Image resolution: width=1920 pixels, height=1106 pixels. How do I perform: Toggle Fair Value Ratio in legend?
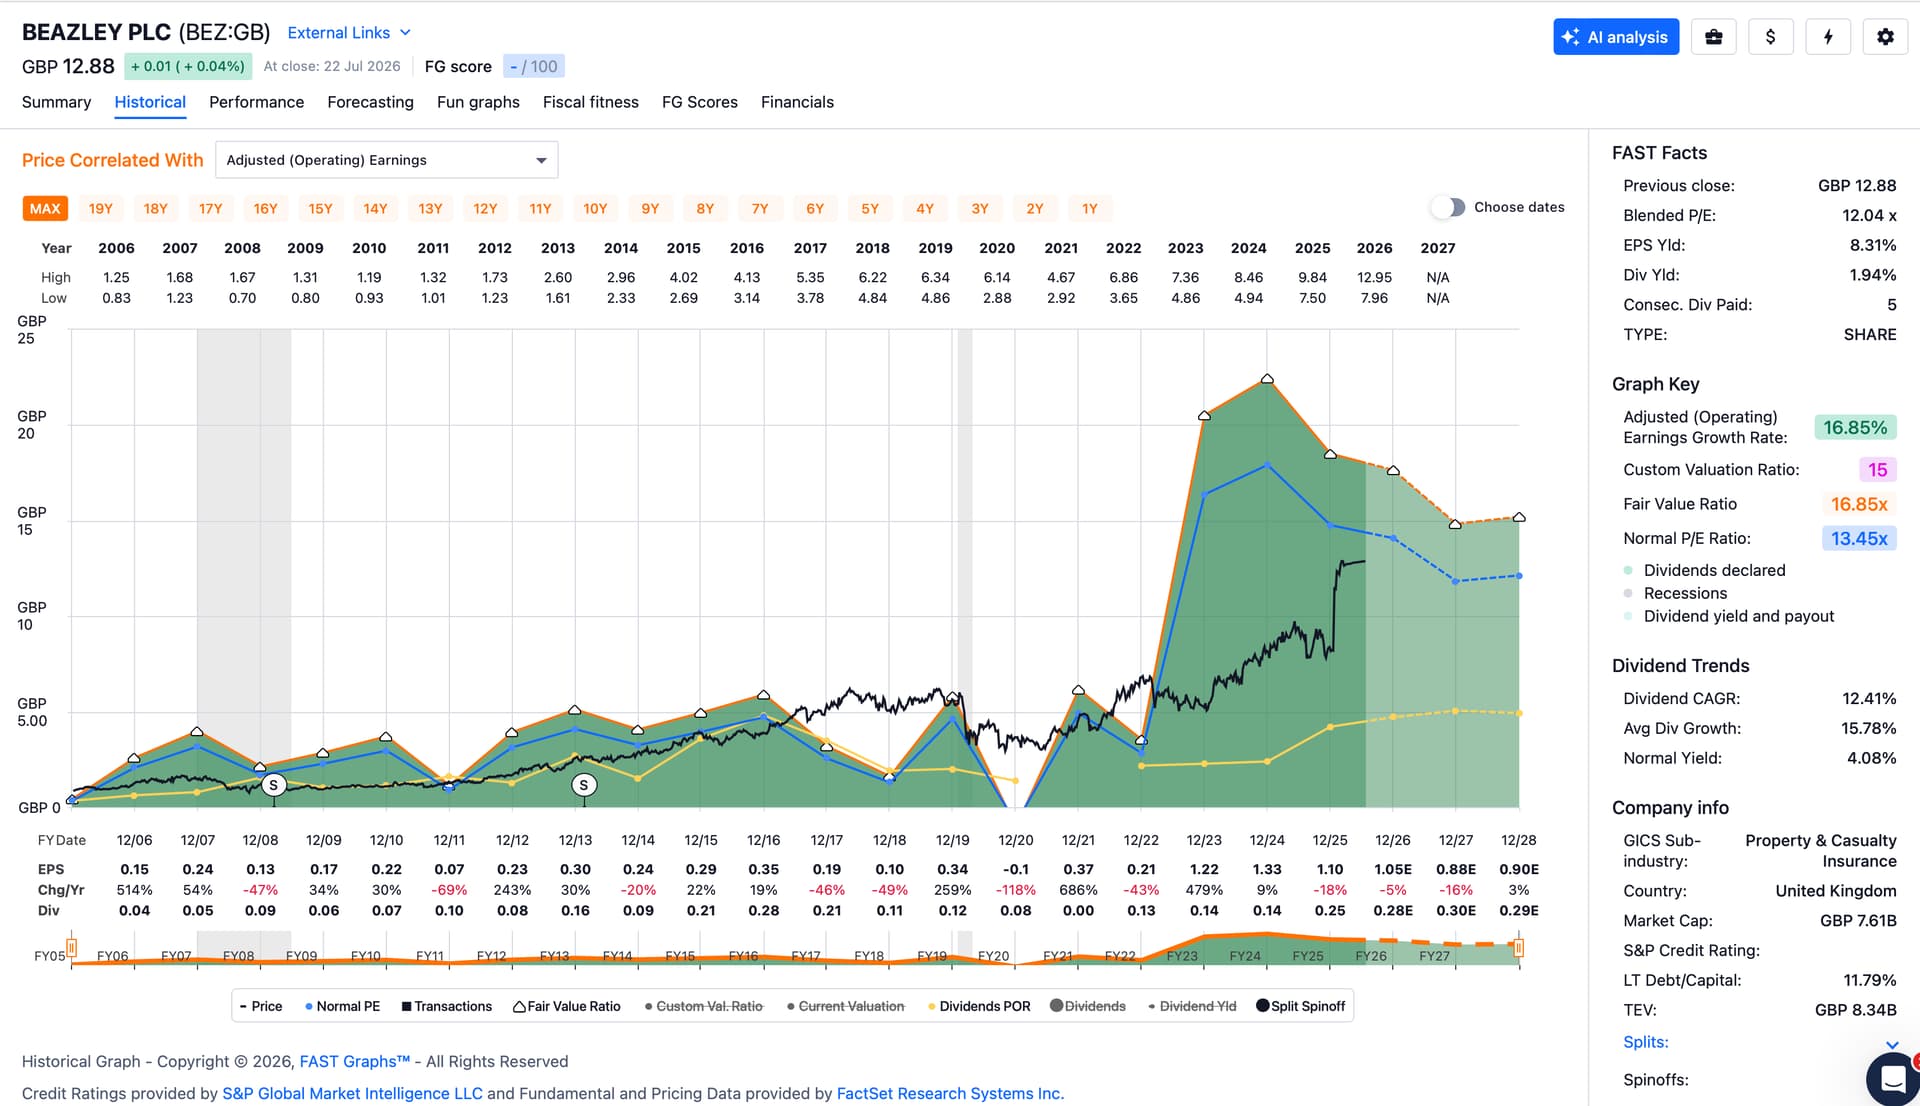tap(567, 1006)
